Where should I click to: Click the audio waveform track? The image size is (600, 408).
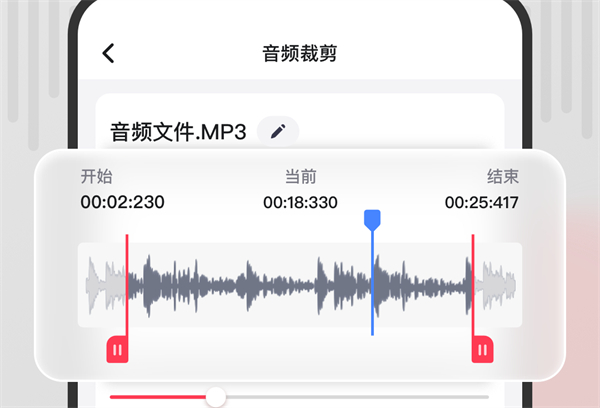point(300,285)
